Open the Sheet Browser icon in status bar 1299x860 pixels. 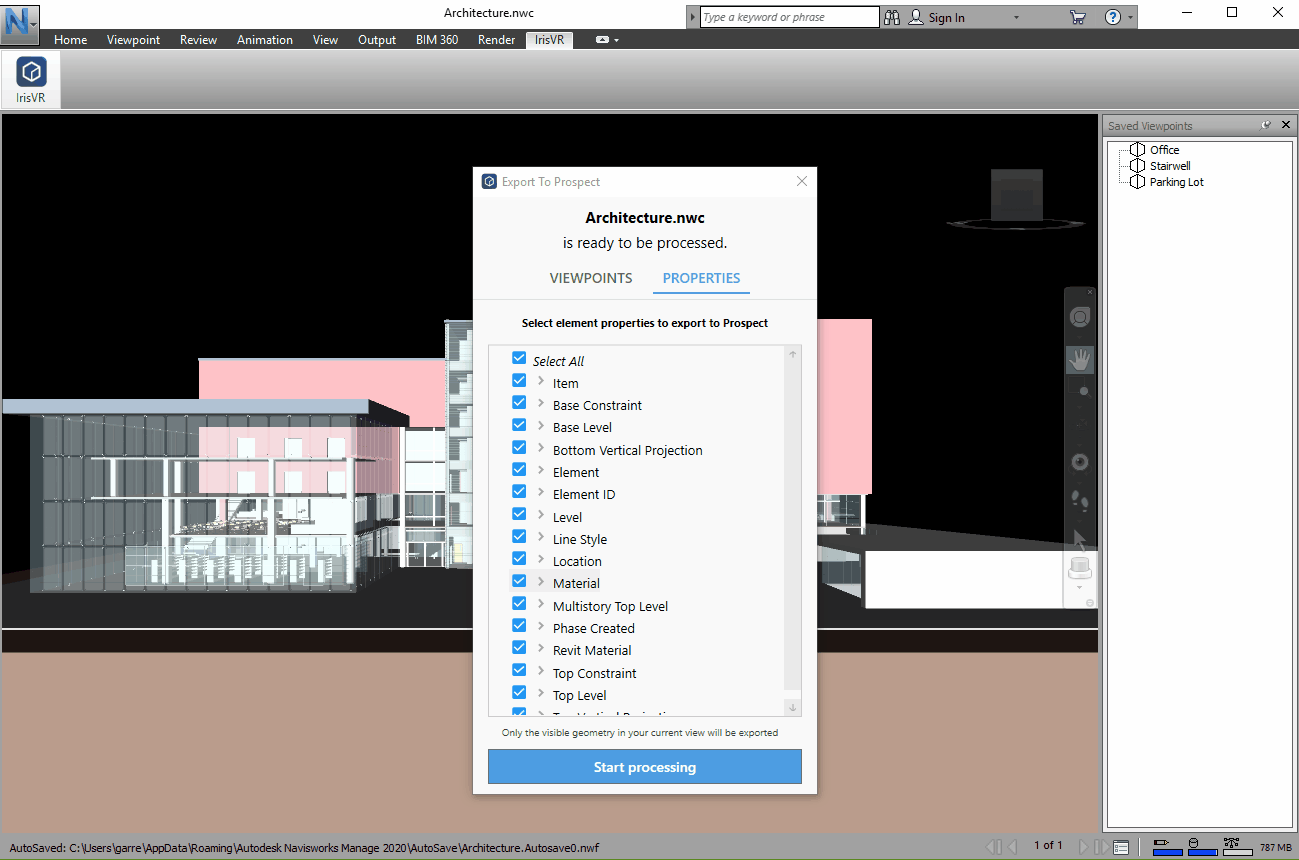coord(1121,847)
